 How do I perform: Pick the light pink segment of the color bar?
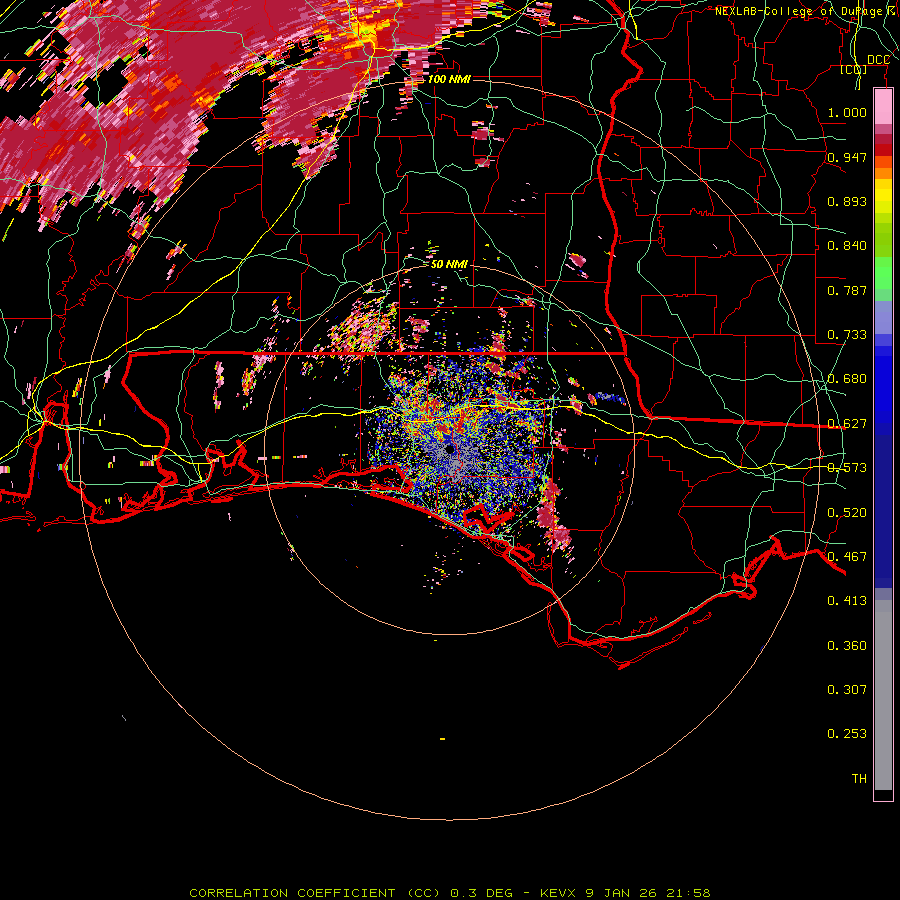tap(883, 107)
